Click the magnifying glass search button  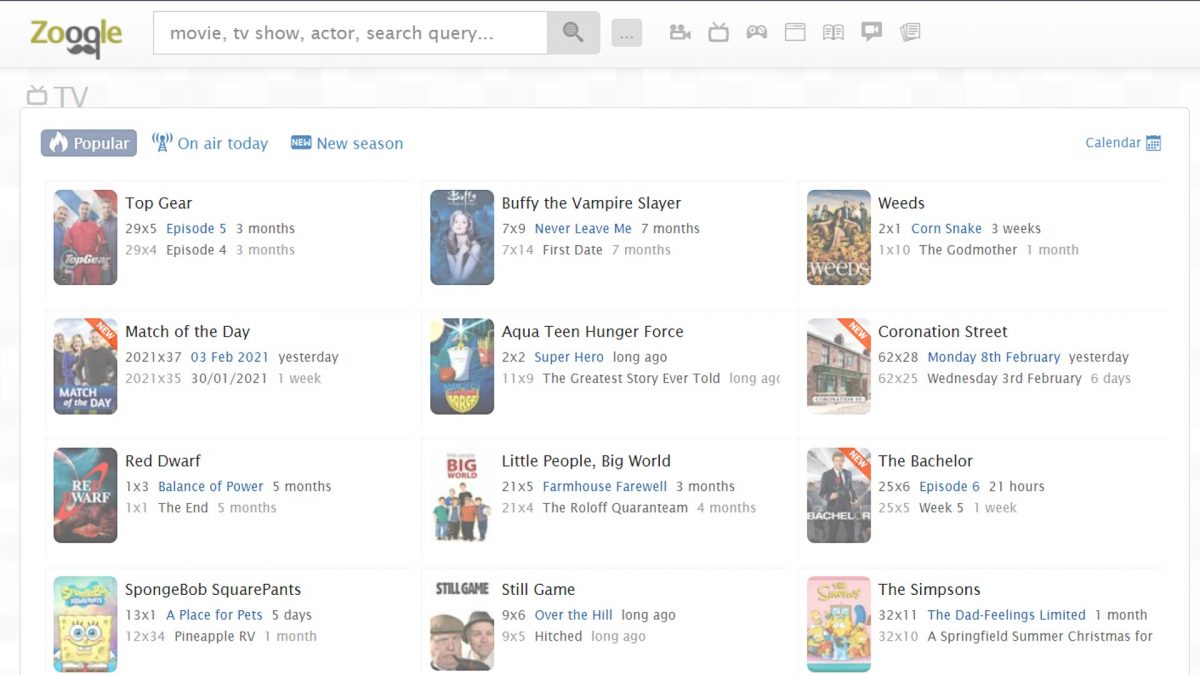[573, 33]
